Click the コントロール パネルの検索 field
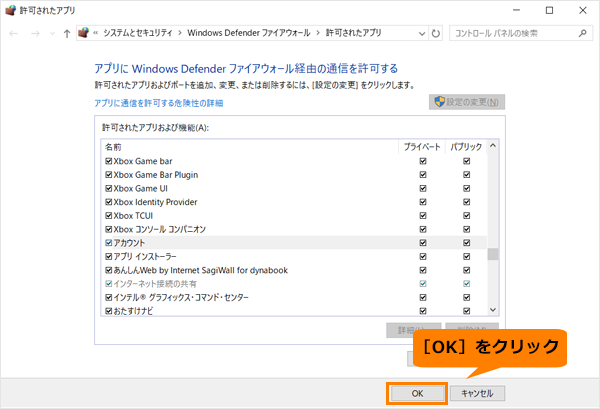The height and width of the screenshot is (409, 600). tap(521, 33)
